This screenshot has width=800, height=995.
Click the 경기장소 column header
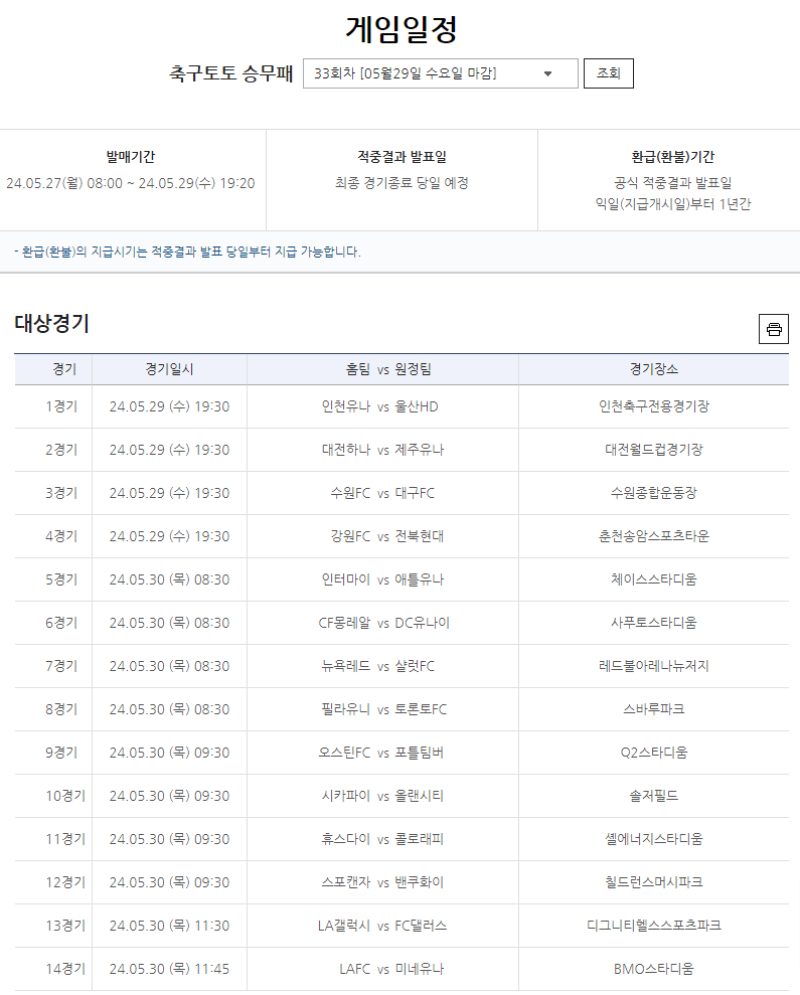coord(654,369)
